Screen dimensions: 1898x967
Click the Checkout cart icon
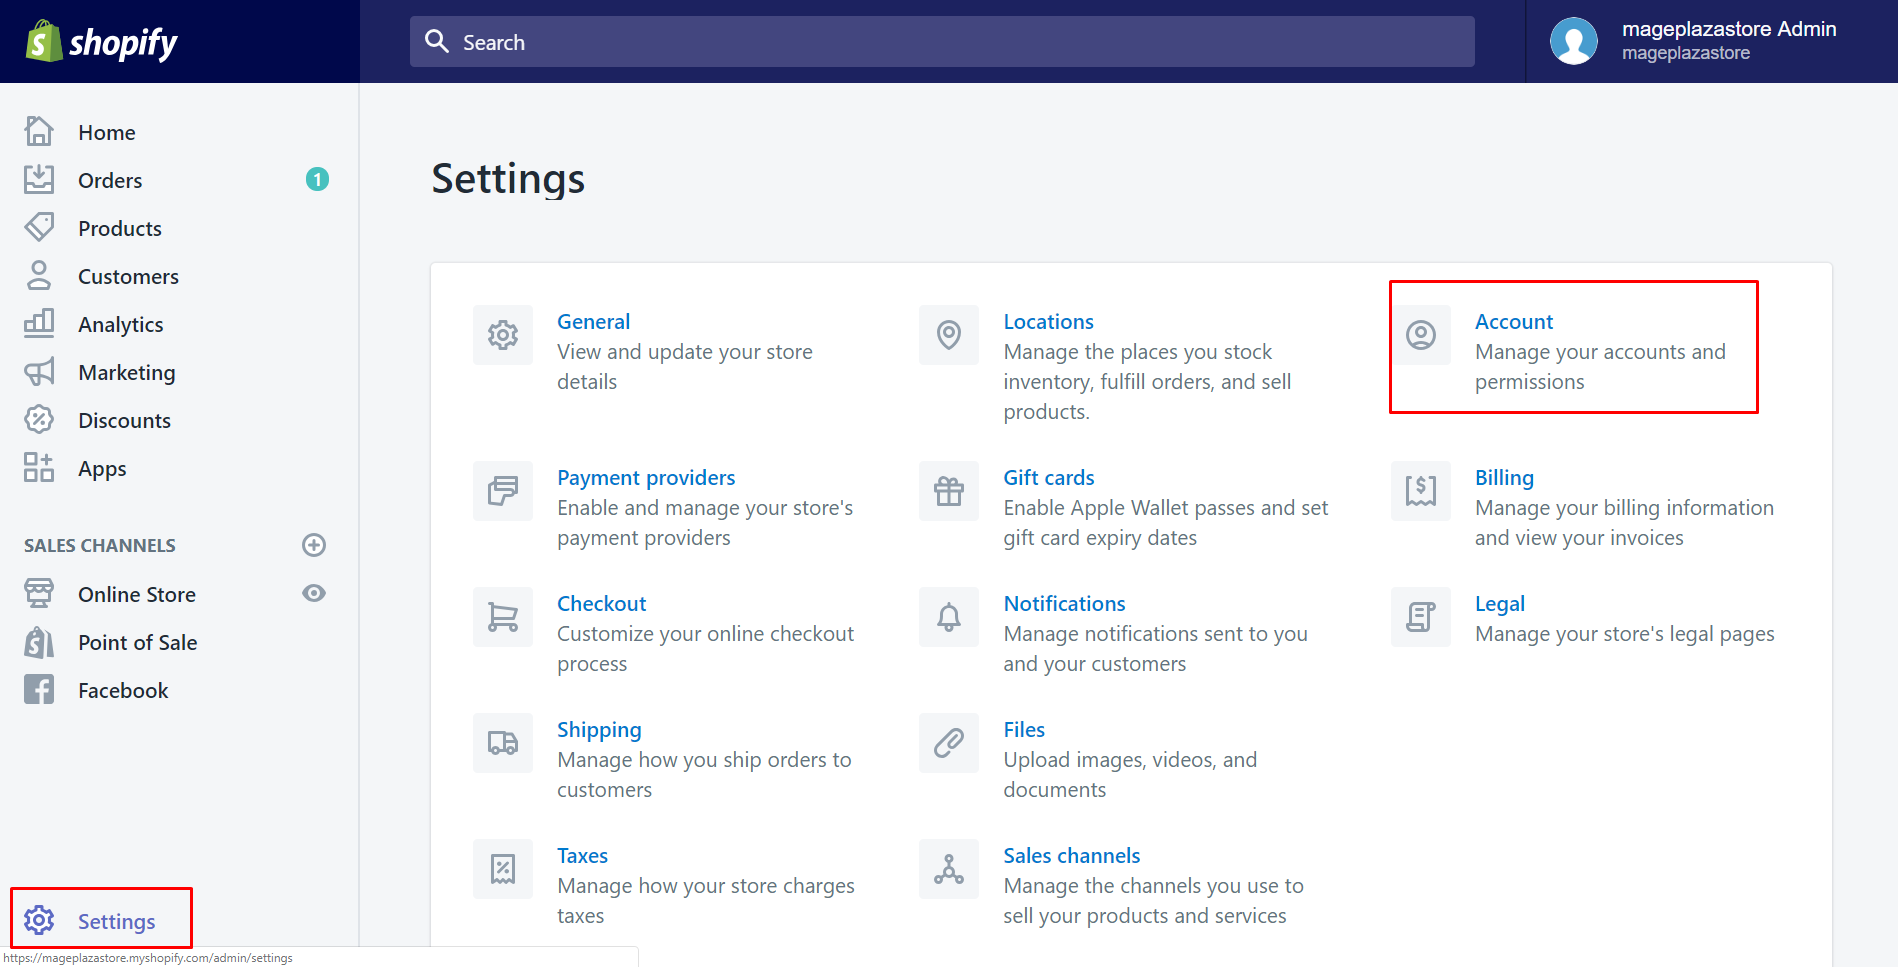click(503, 617)
